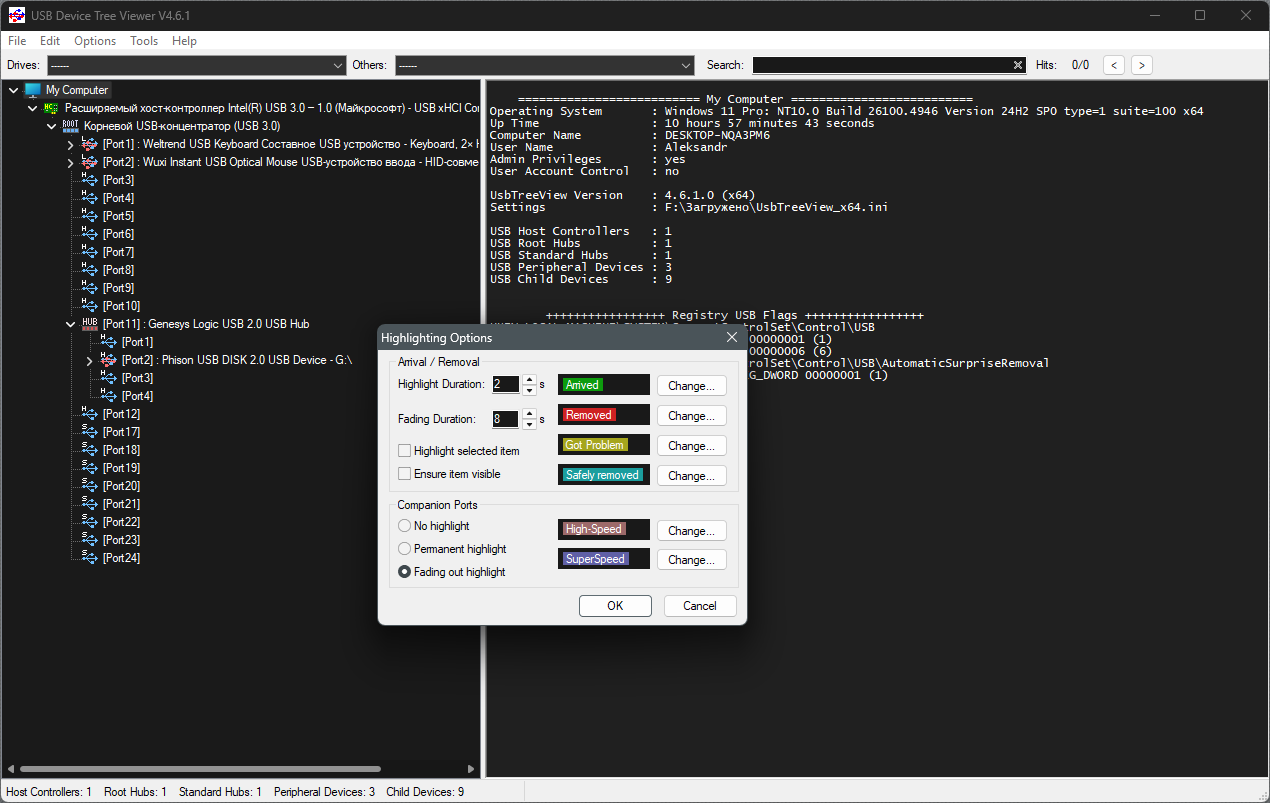Open the Edit menu
The height and width of the screenshot is (803, 1270).
(50, 41)
